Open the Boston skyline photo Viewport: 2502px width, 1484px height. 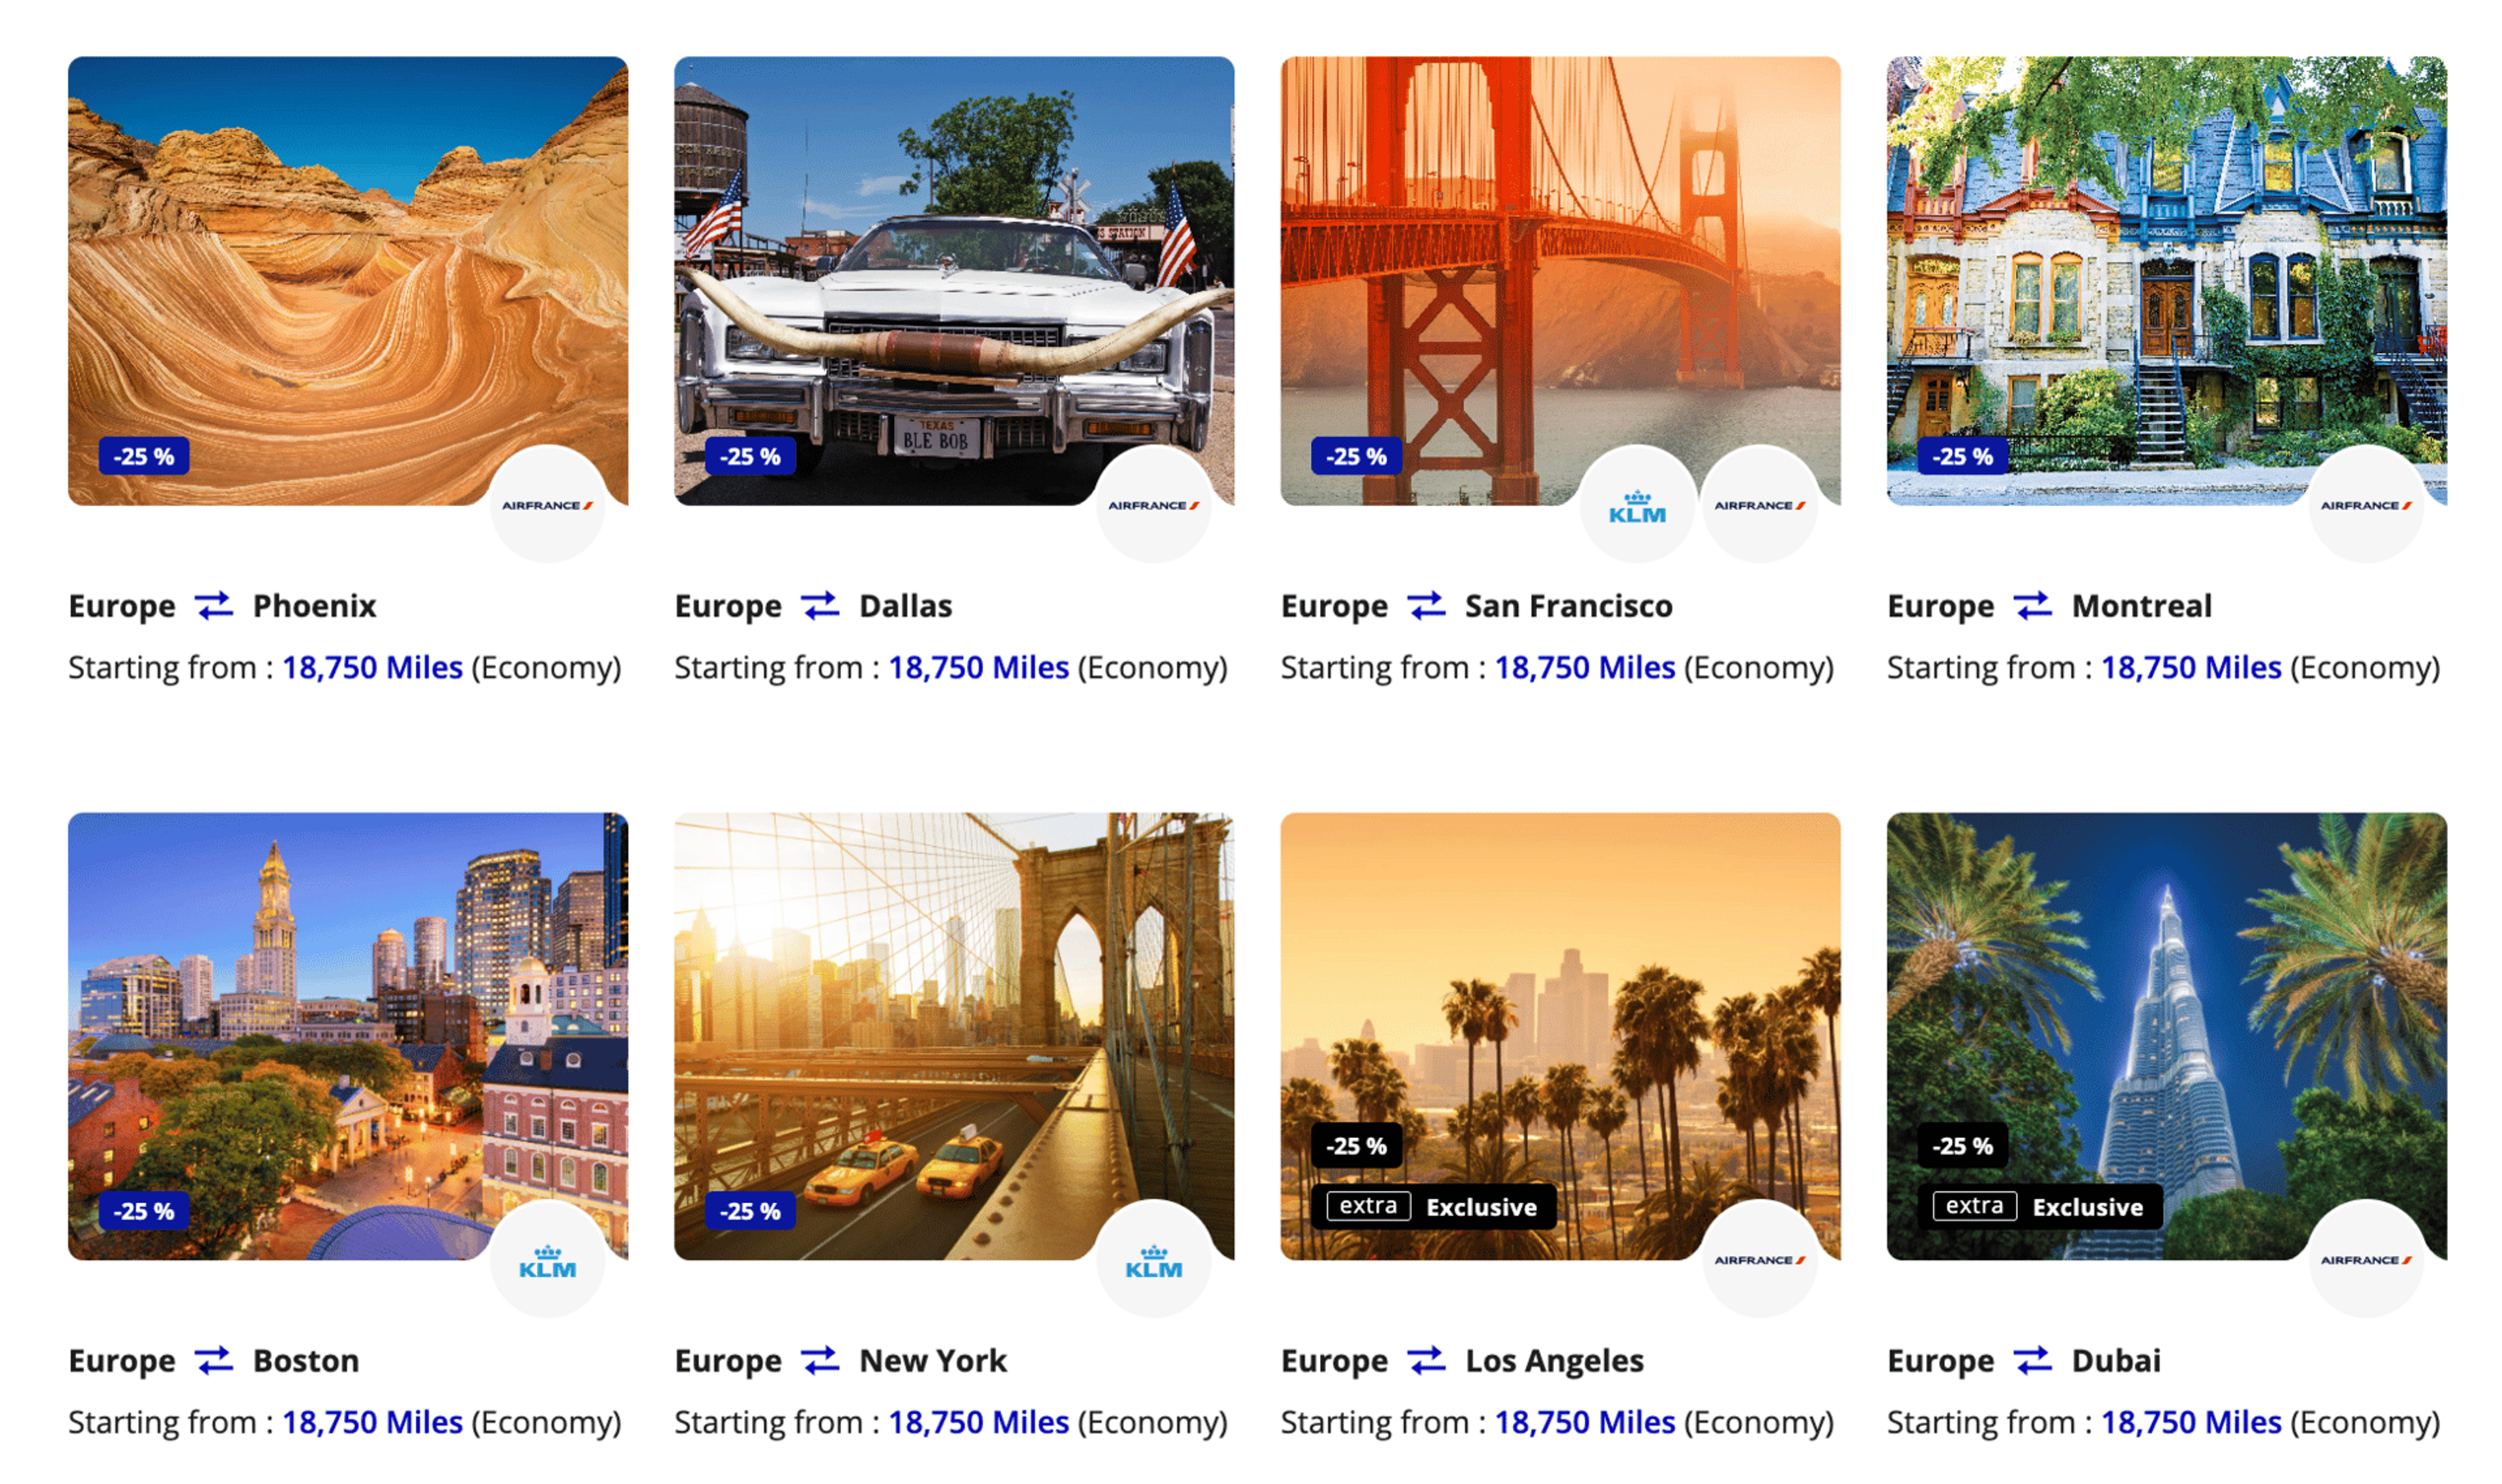pos(348,1037)
